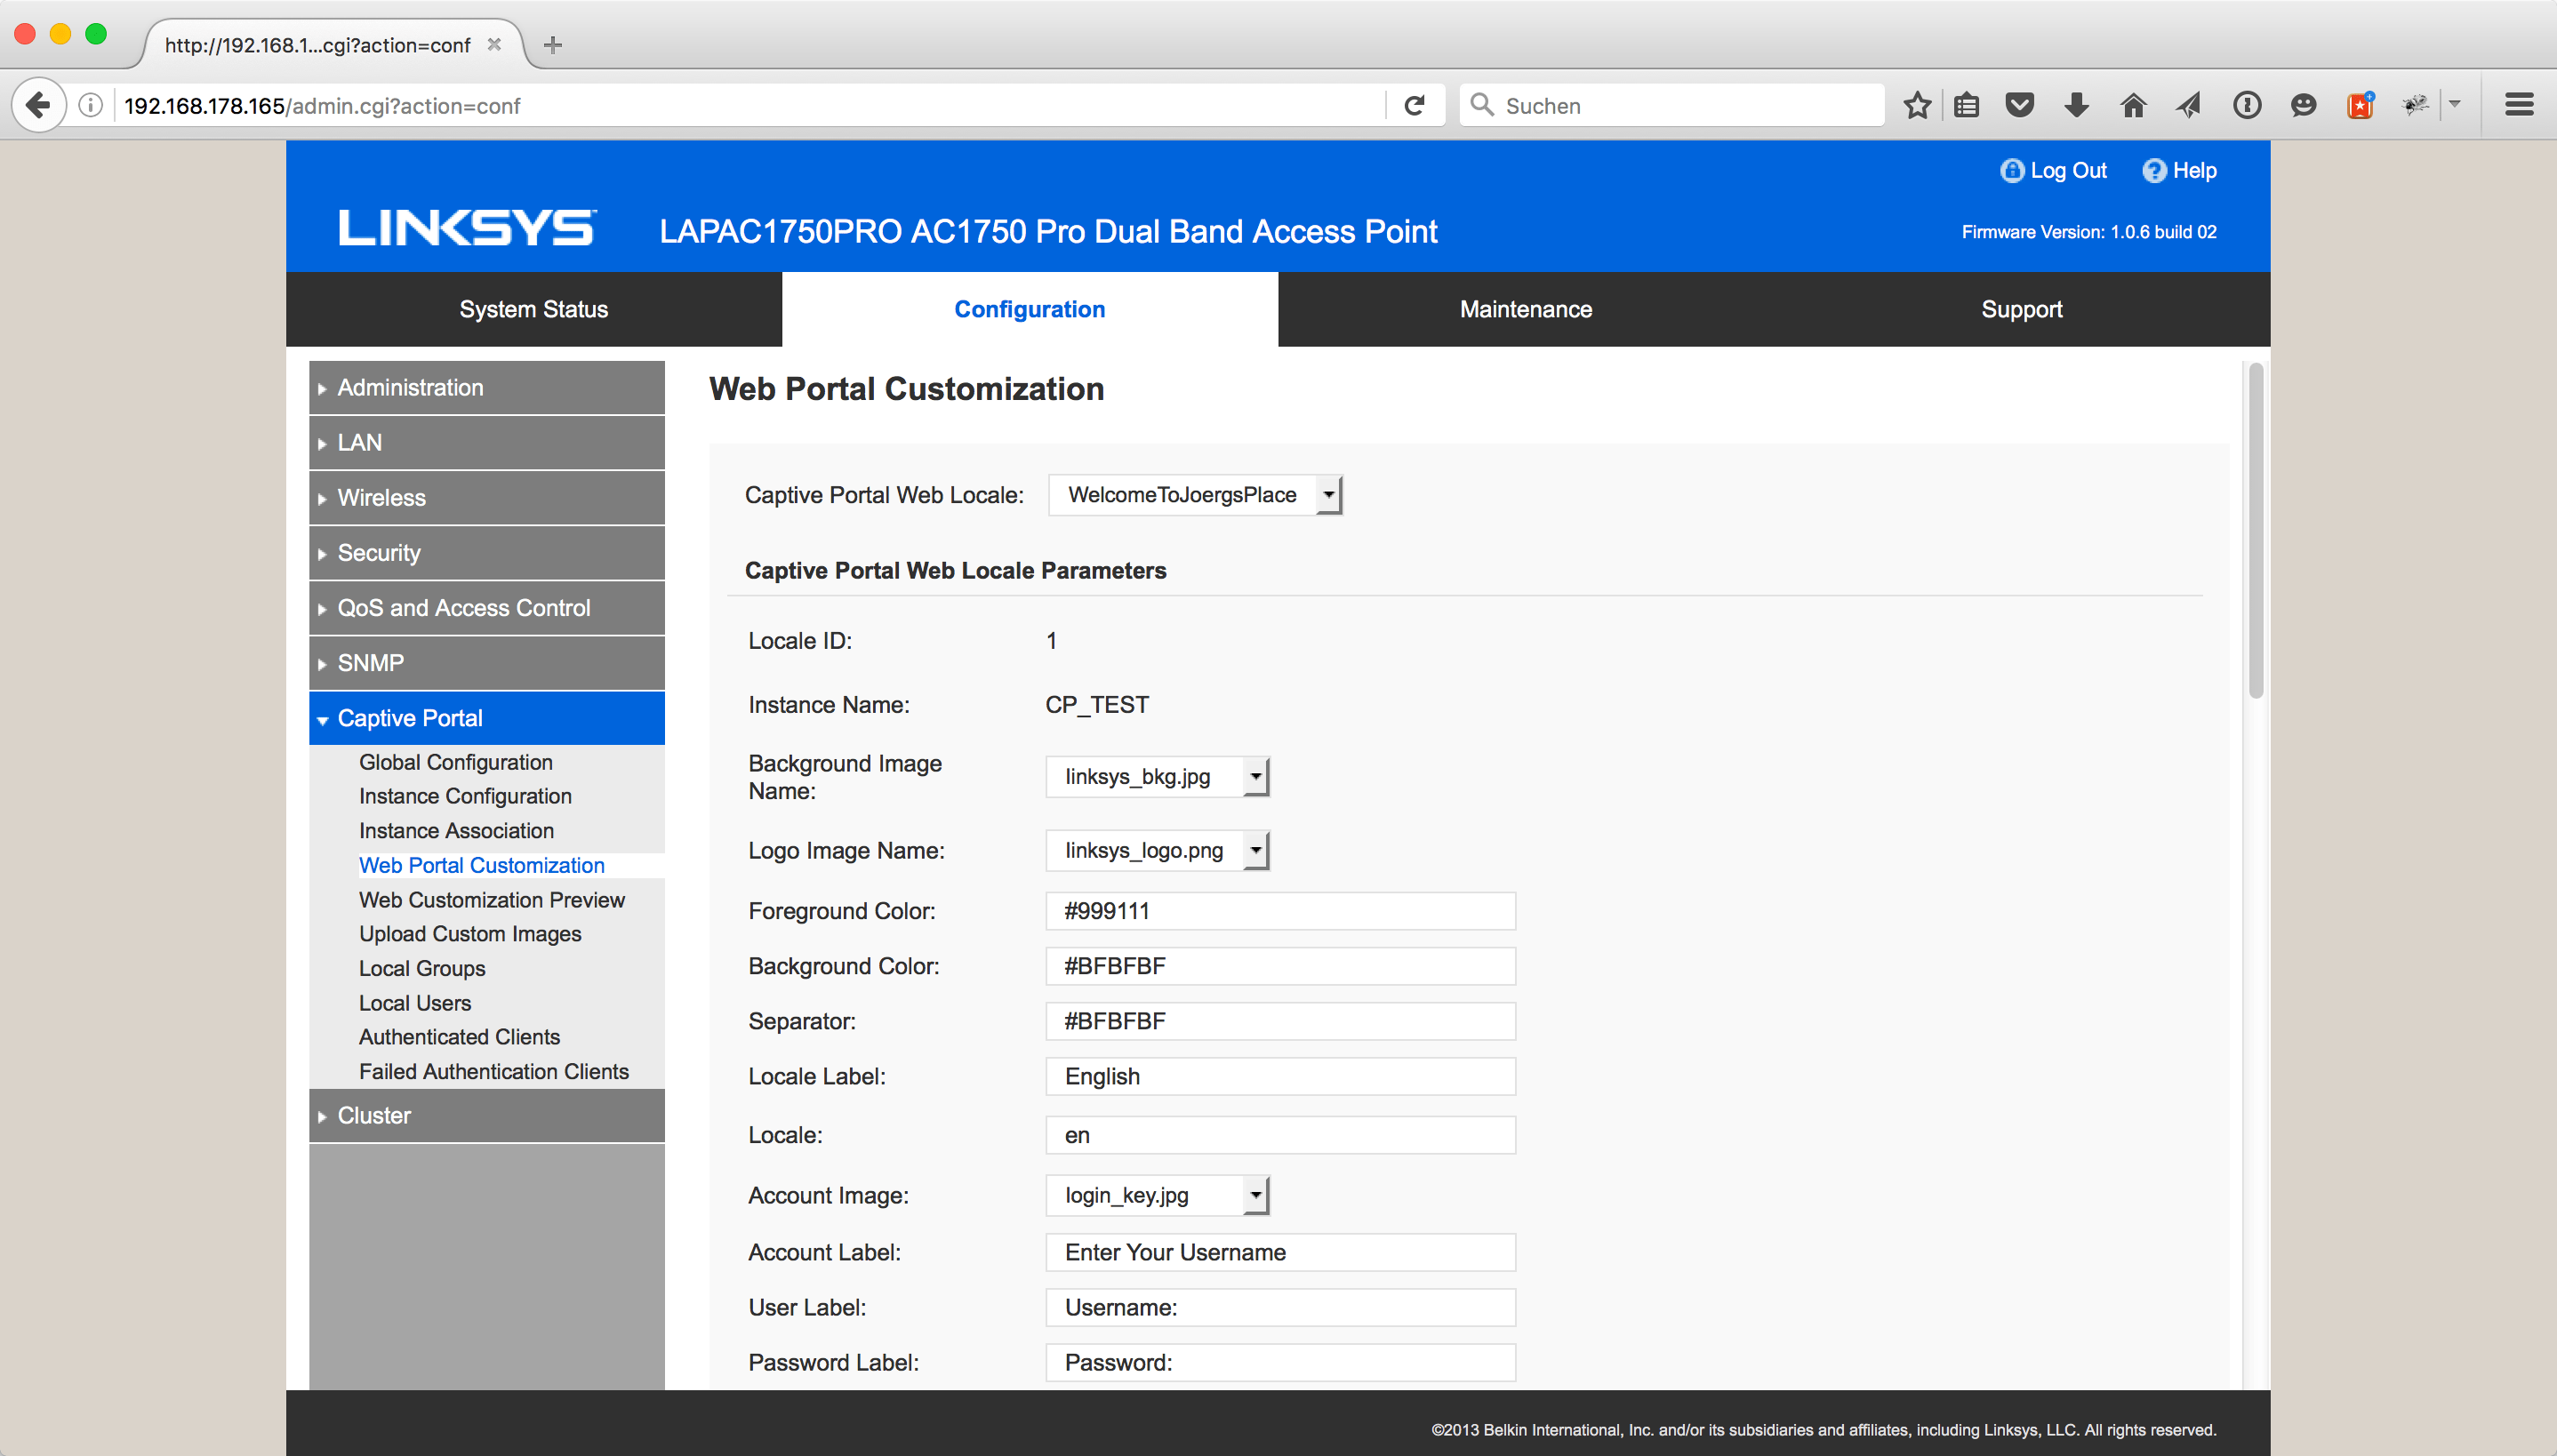
Task: Open the Captive Portal Web Locale dropdown
Action: [x=1195, y=495]
